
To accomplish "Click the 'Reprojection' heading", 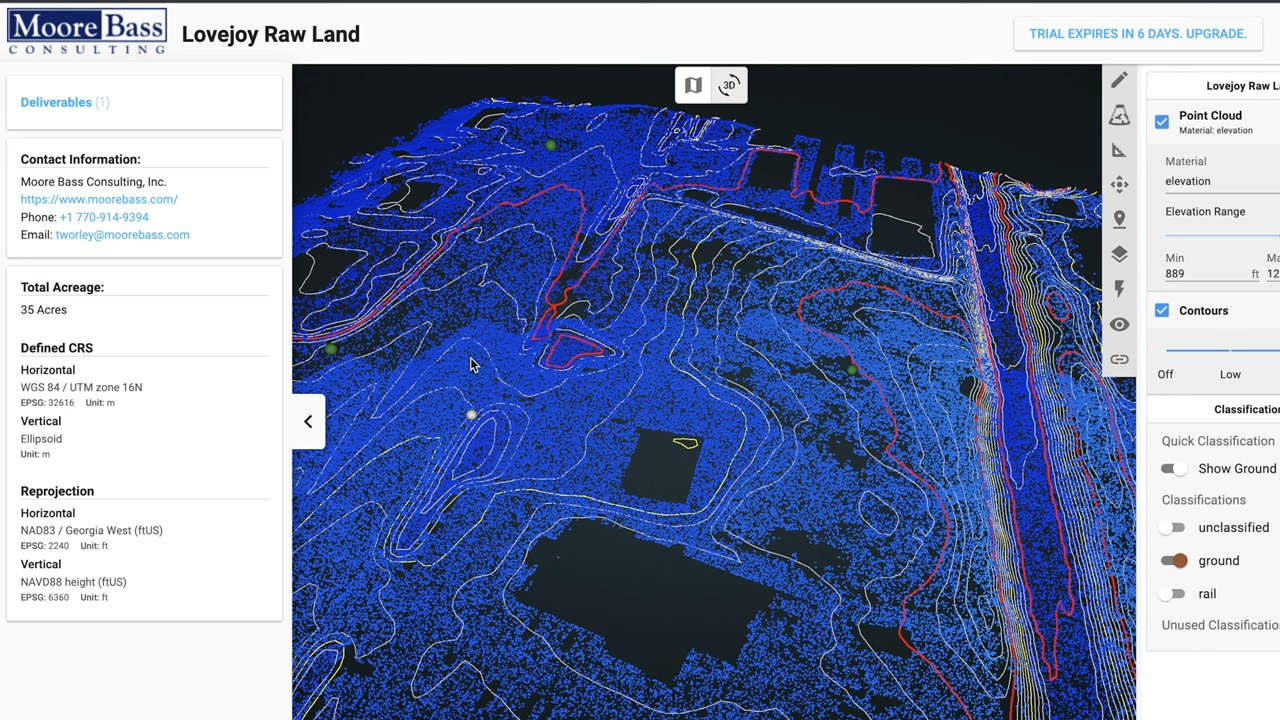I will tap(57, 491).
